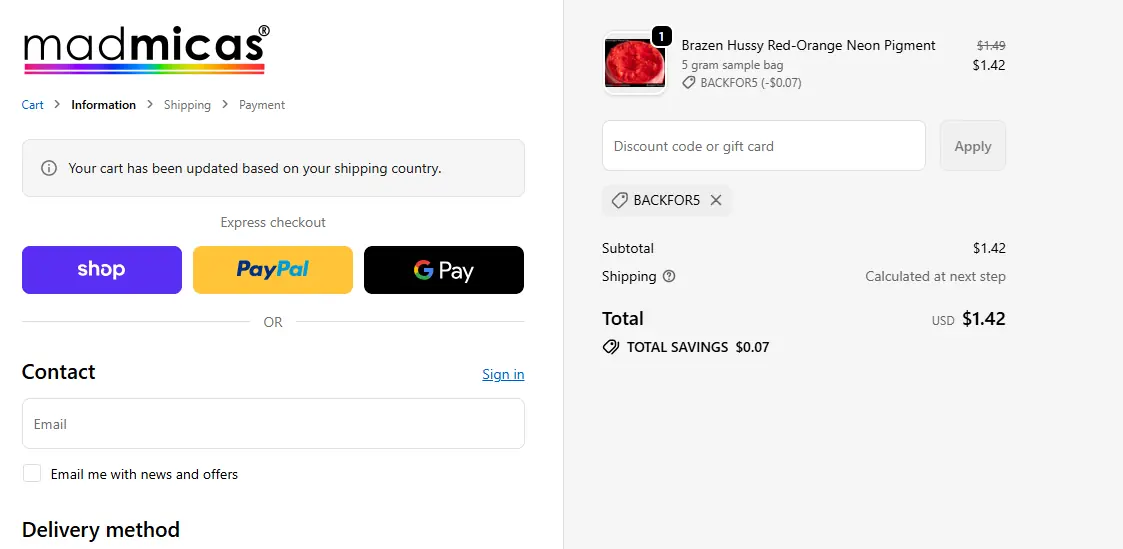
Task: Select the Shipping breadcrumb step
Action: 187,105
